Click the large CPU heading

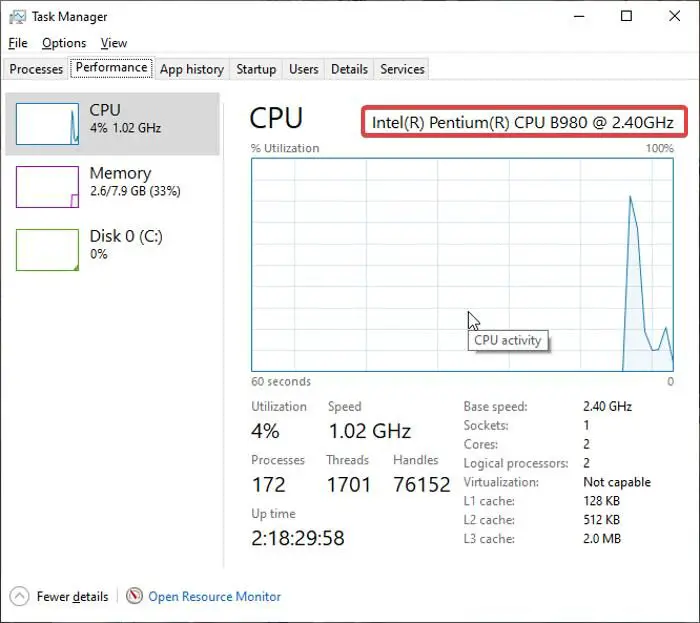(276, 118)
